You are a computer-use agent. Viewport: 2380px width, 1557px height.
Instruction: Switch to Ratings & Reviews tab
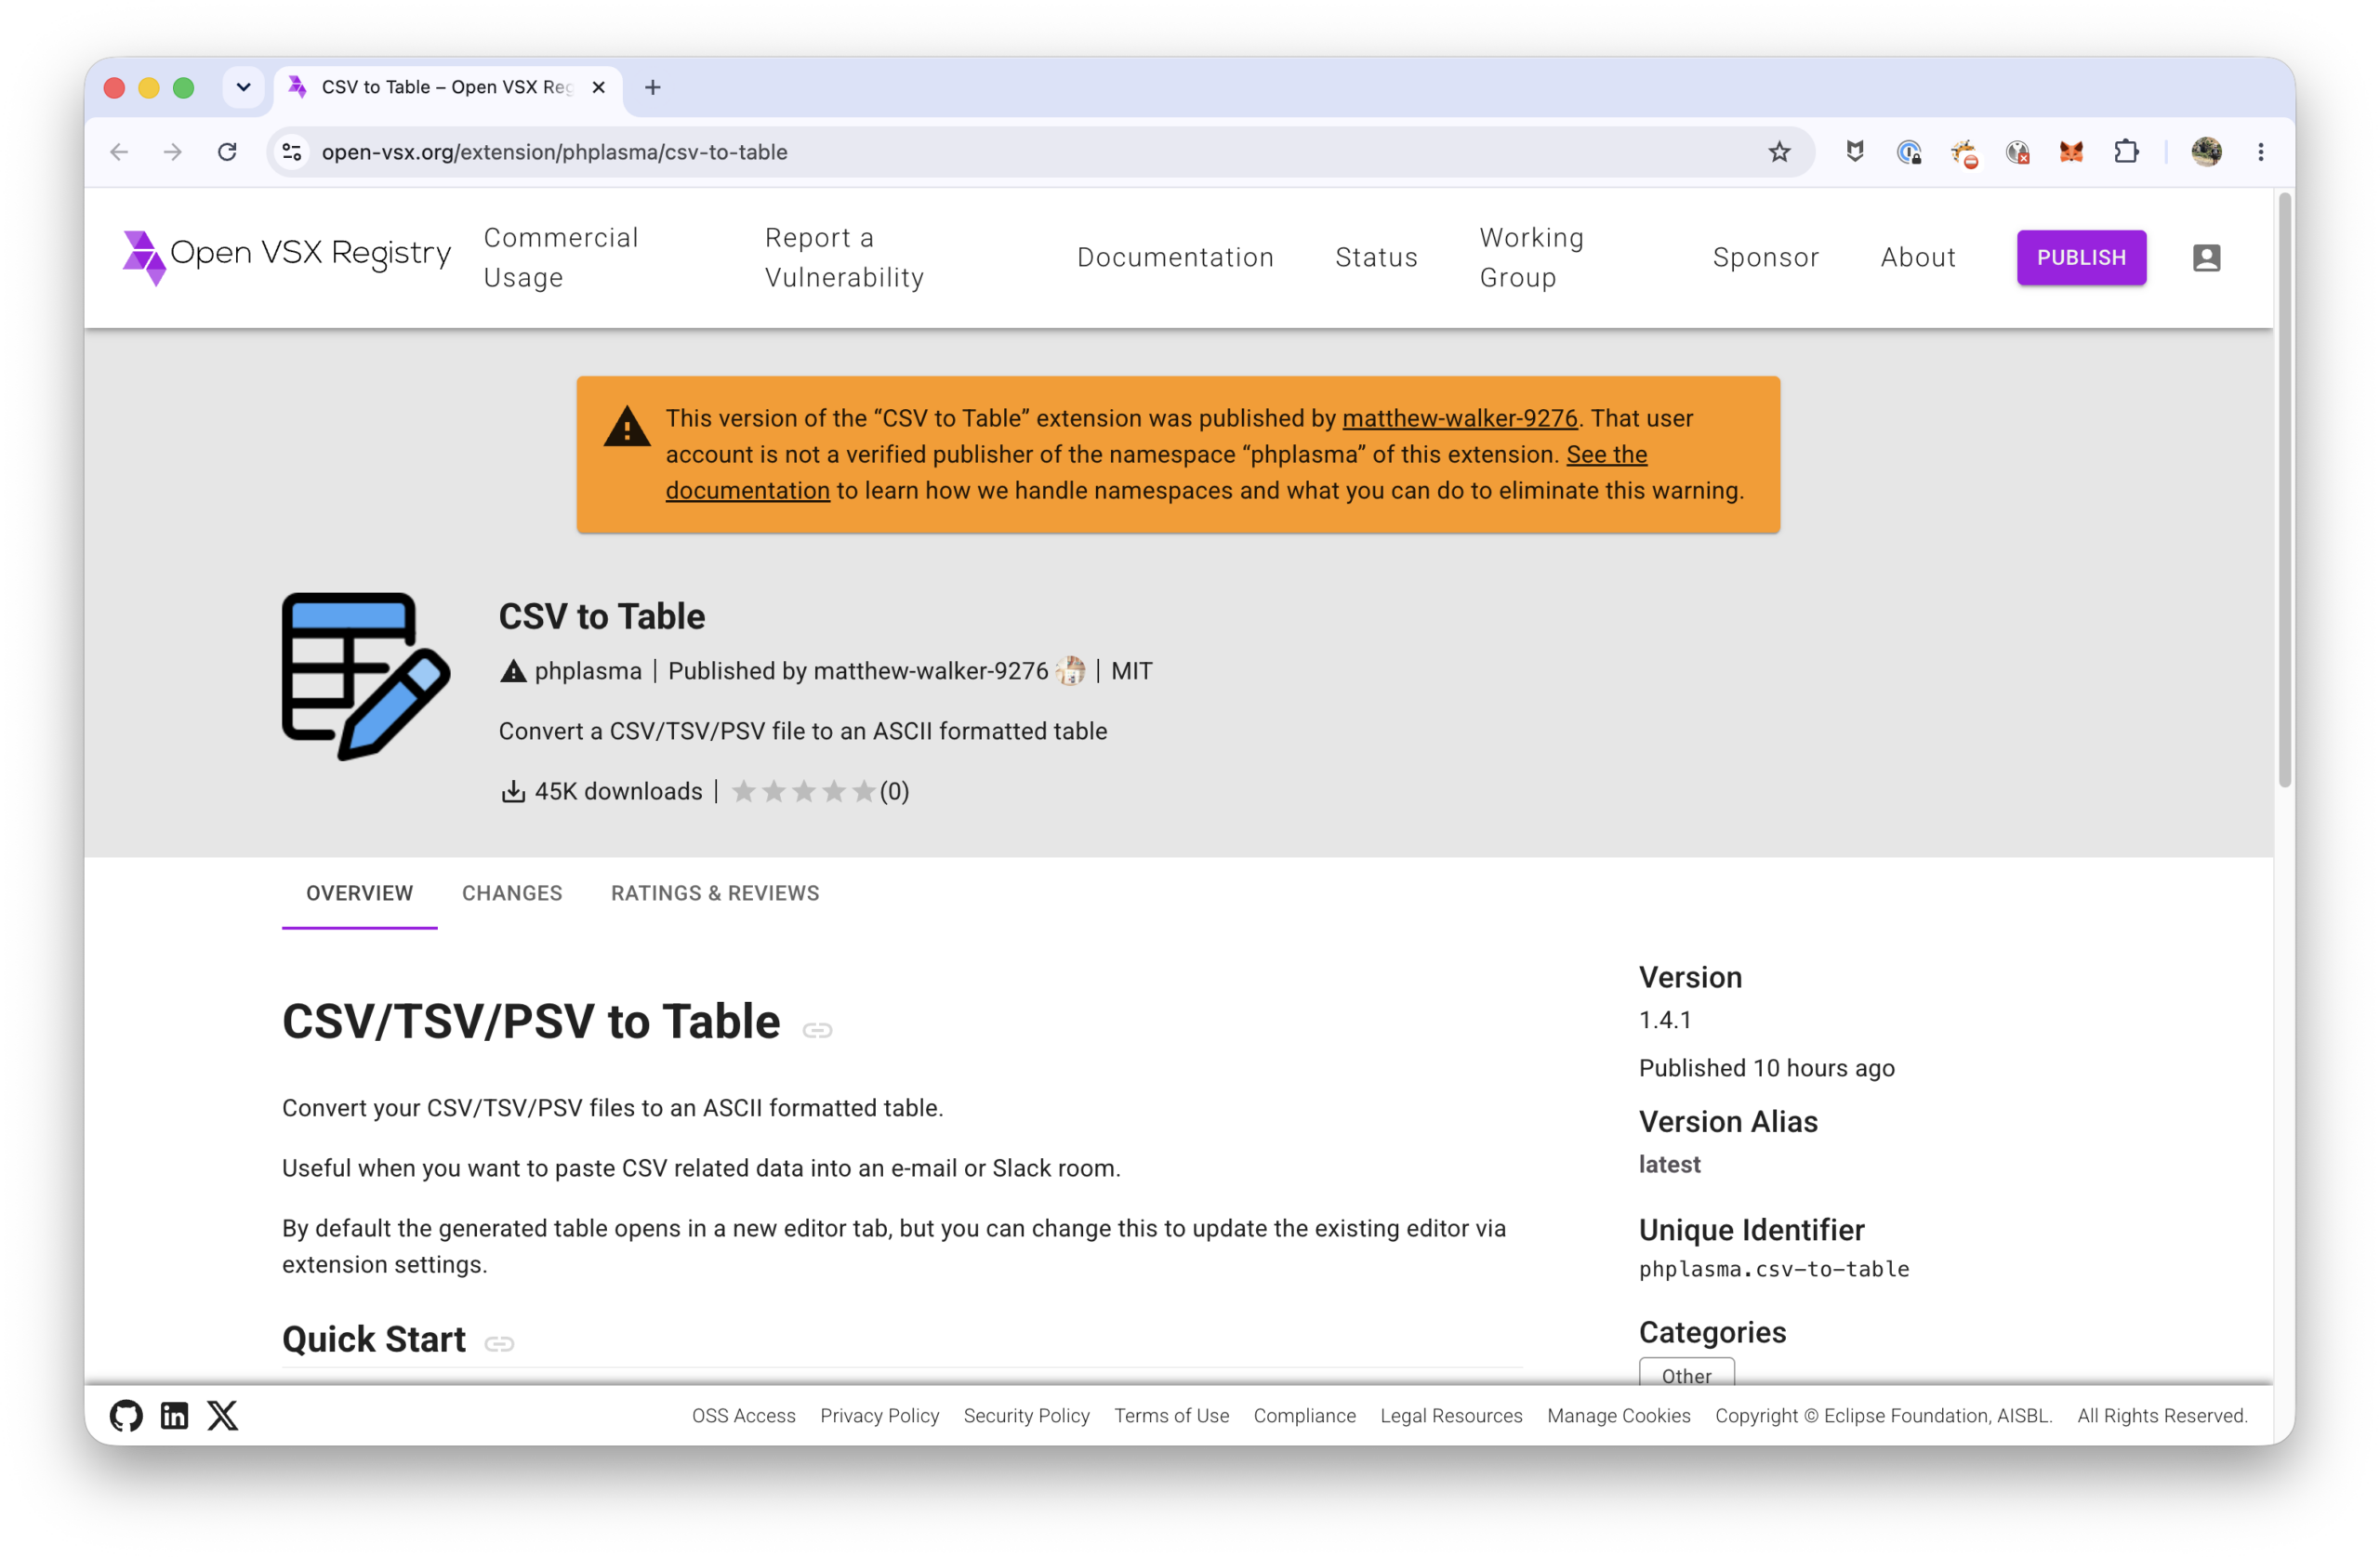pos(715,893)
